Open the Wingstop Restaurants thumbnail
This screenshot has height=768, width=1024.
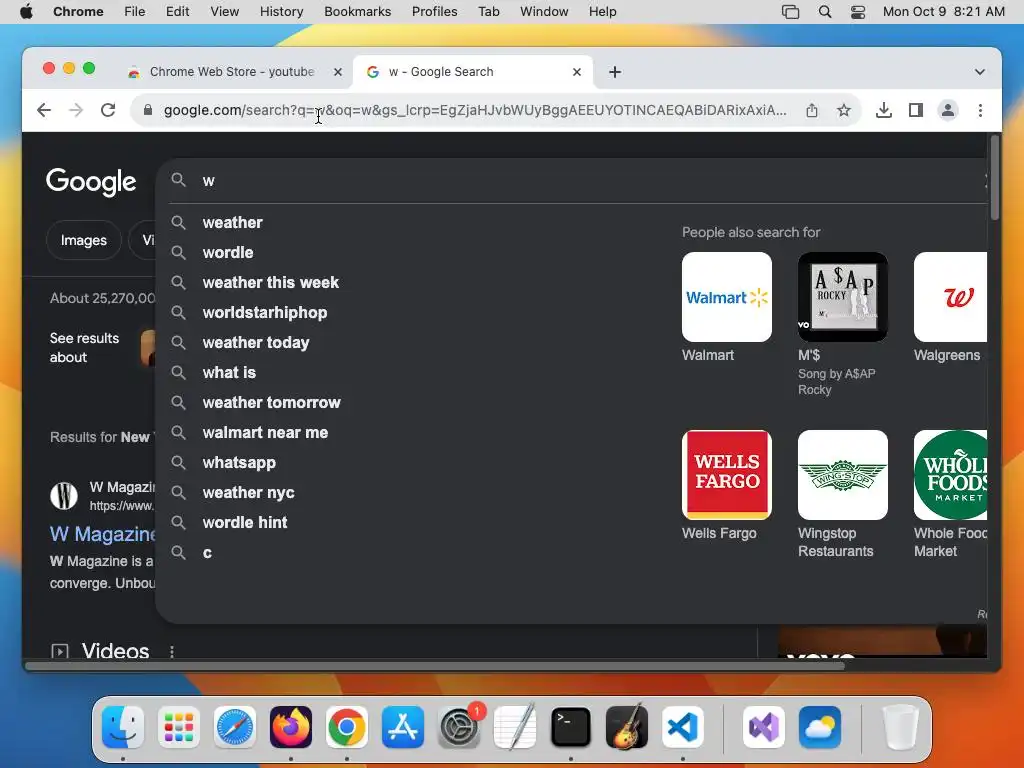[x=842, y=475]
